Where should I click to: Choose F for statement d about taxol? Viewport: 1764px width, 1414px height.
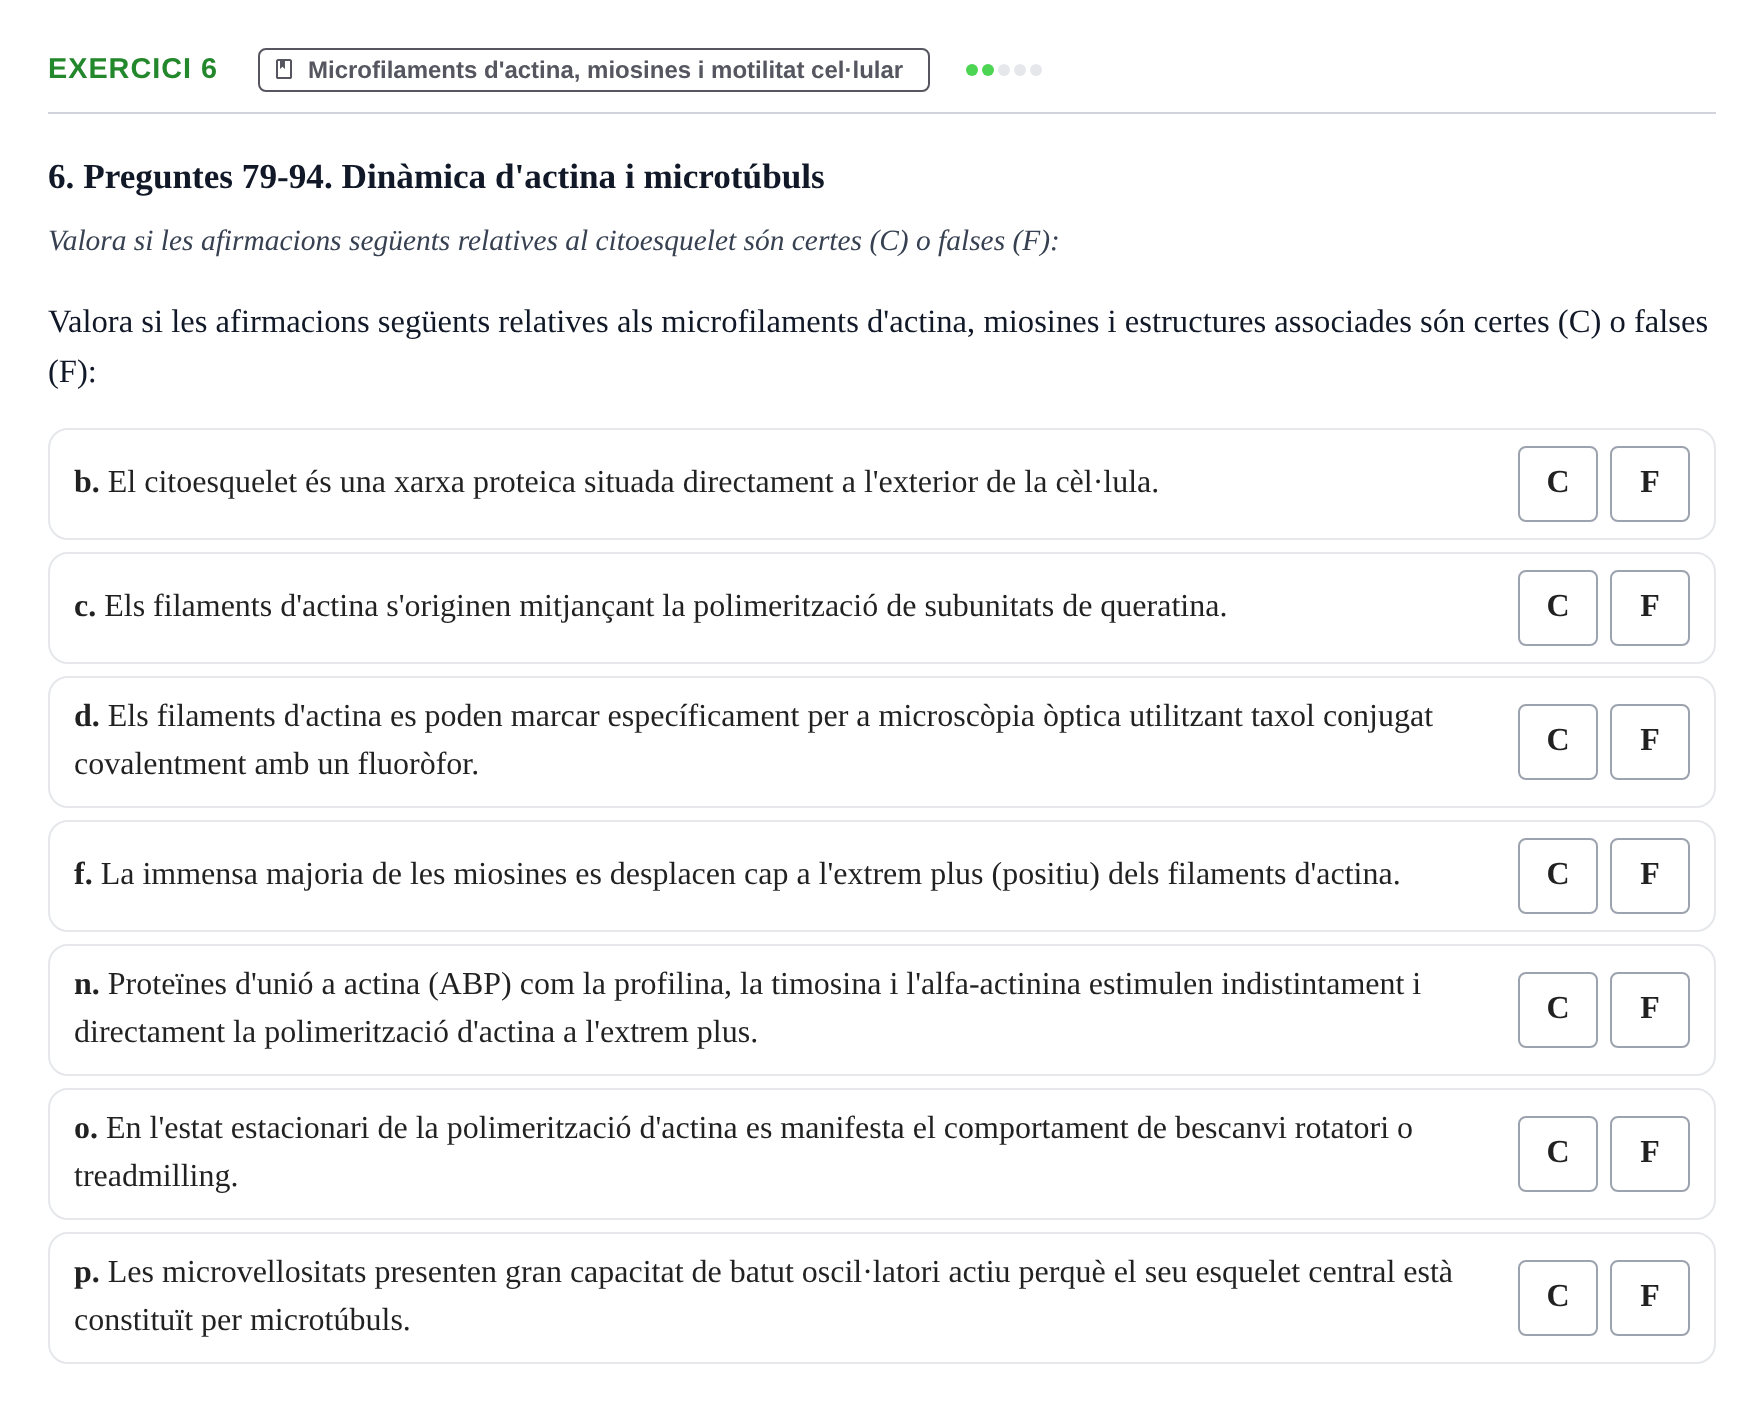tap(1650, 742)
